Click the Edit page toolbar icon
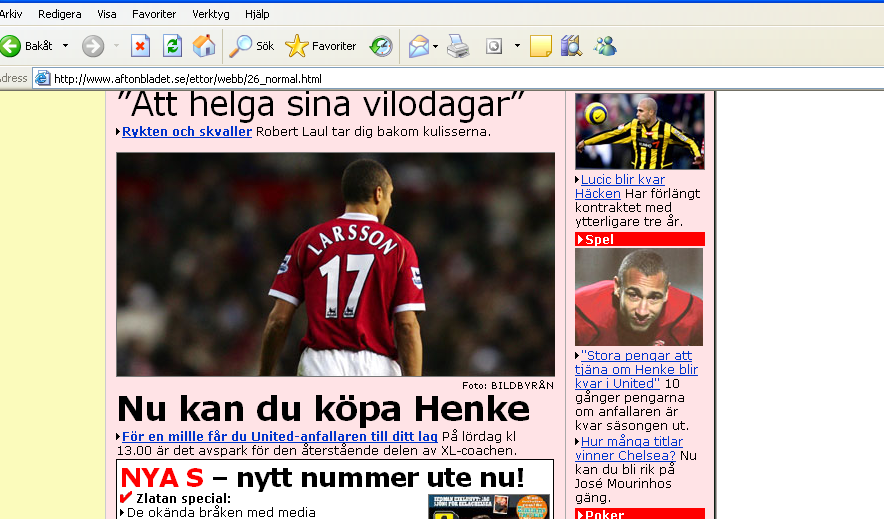The height and width of the screenshot is (519, 884). [494, 46]
